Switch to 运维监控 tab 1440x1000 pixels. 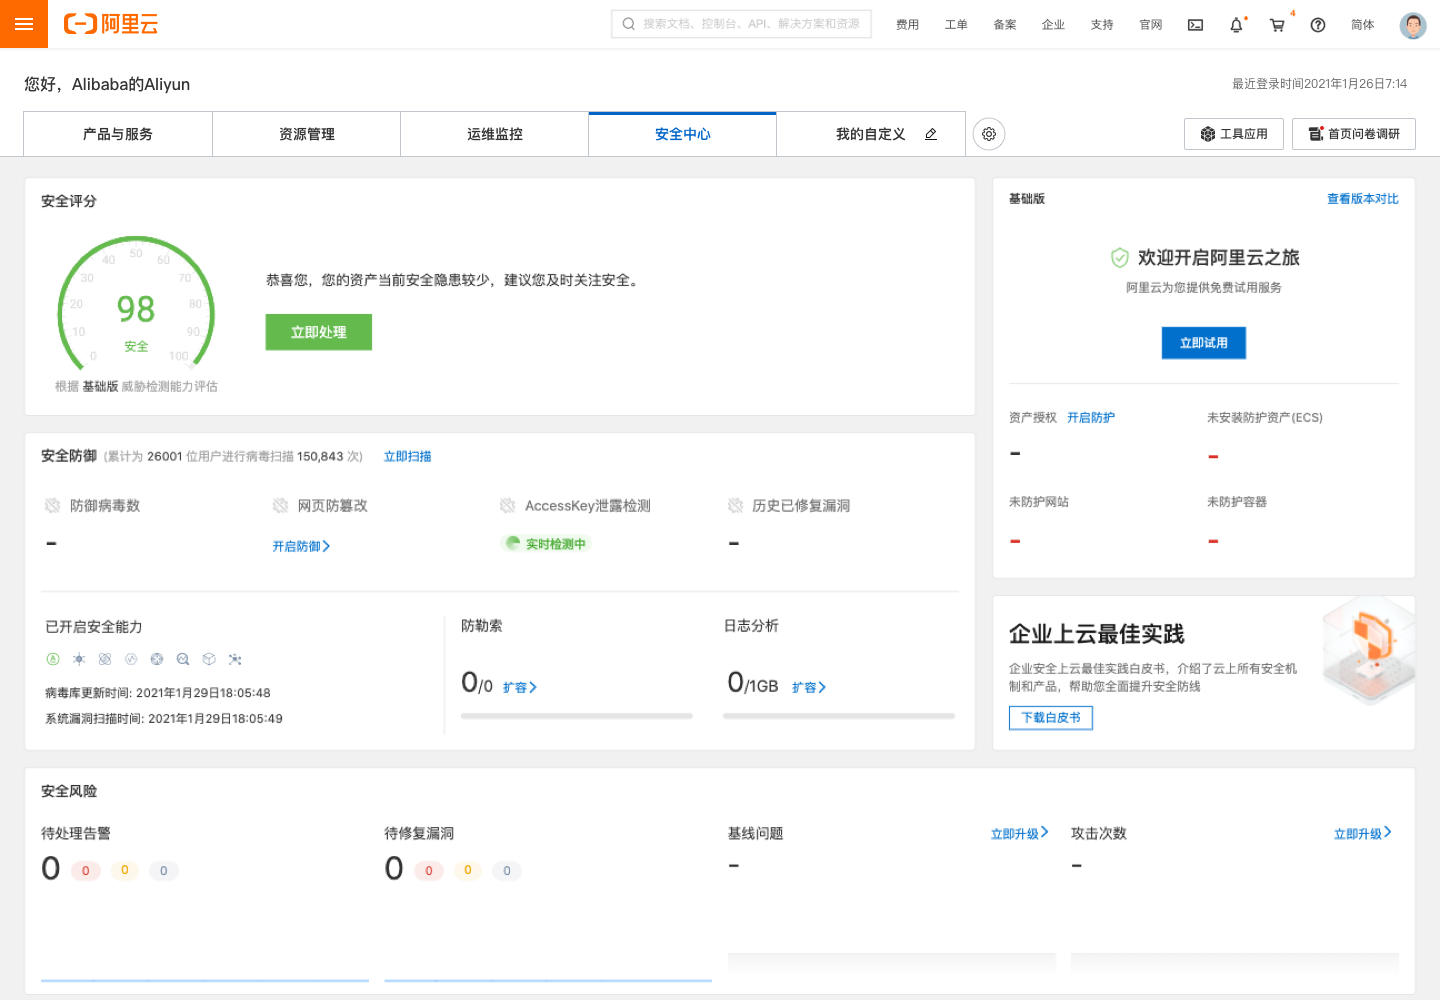[x=495, y=134]
